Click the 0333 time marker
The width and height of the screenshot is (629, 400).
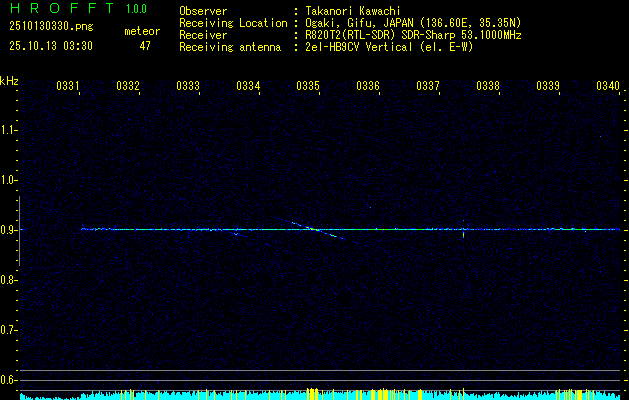pos(188,86)
